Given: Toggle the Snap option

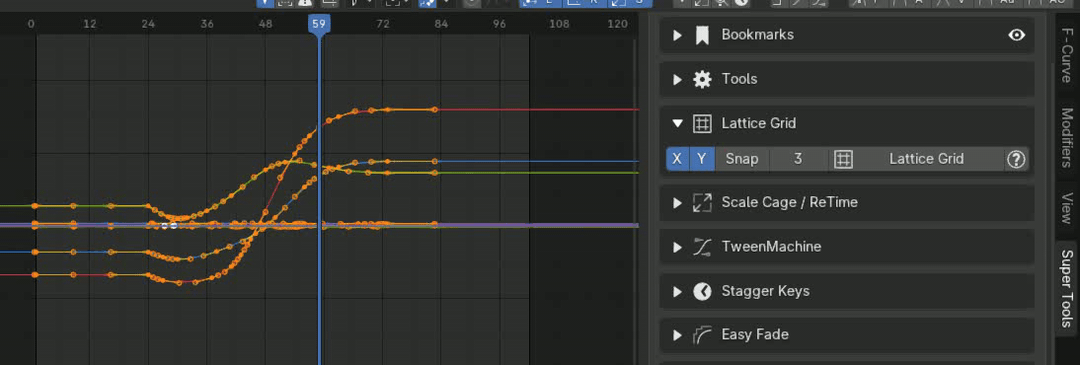Looking at the screenshot, I should coord(742,159).
